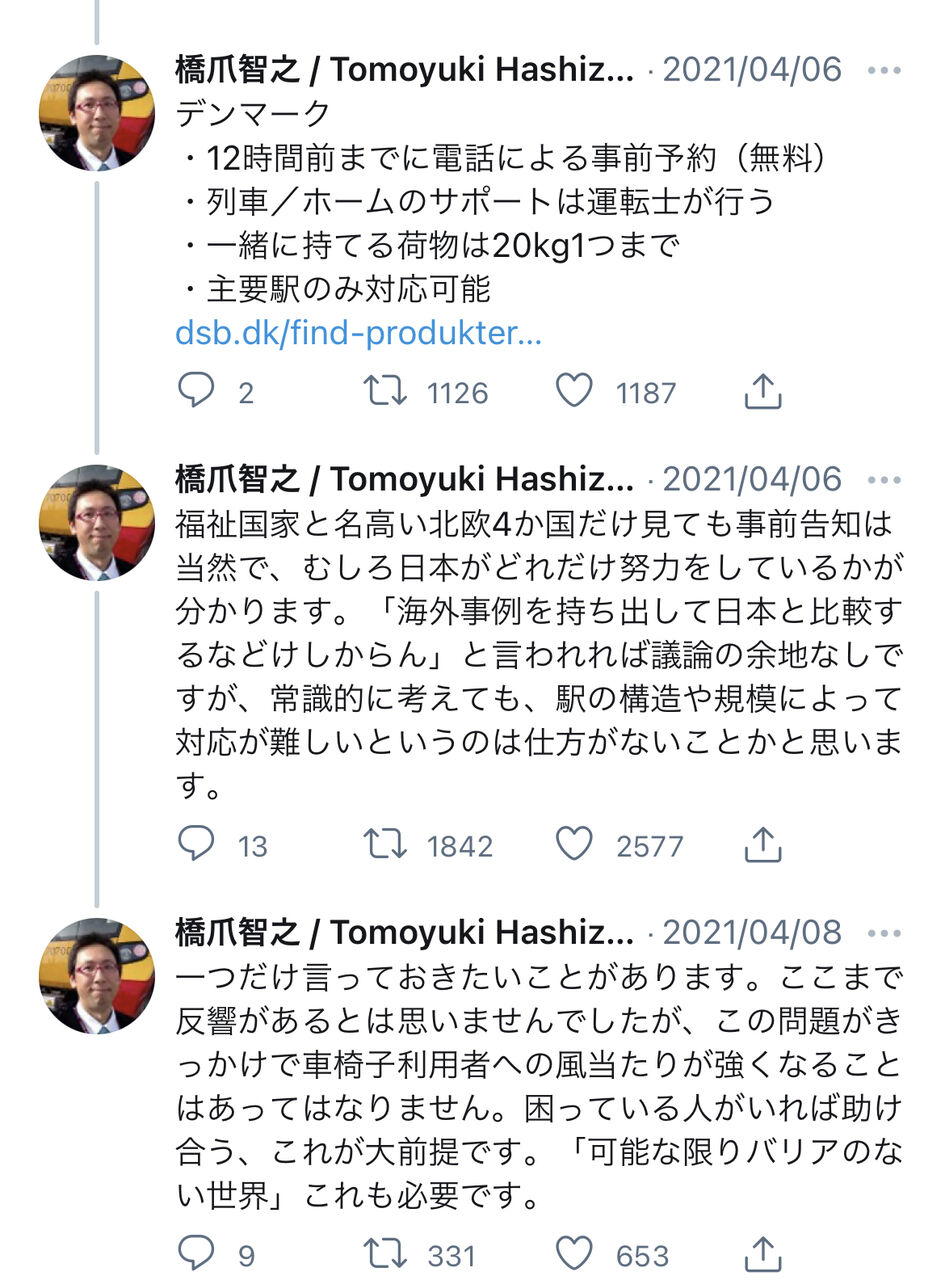Open the author name on the second tweet
945x1280 pixels.
click(404, 479)
